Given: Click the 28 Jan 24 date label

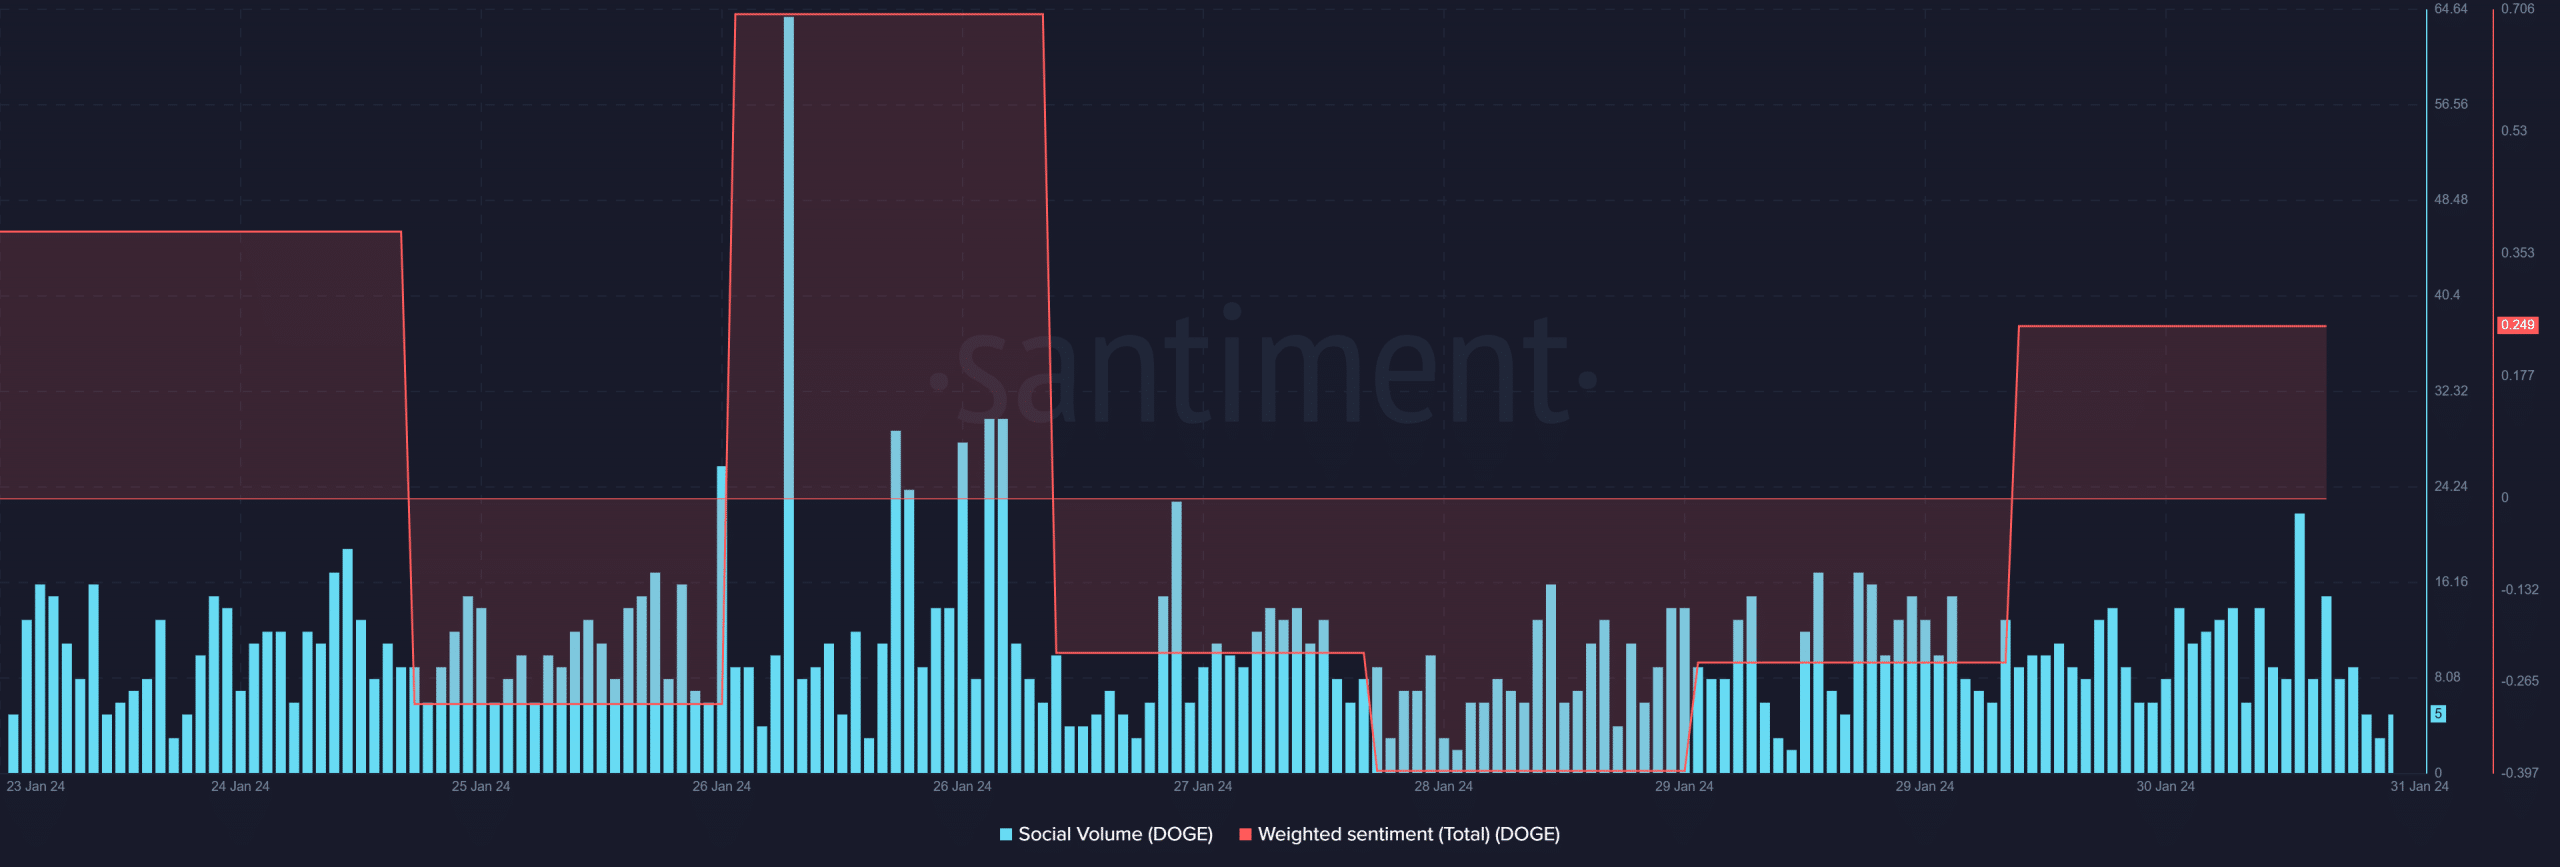Looking at the screenshot, I should point(1443,786).
